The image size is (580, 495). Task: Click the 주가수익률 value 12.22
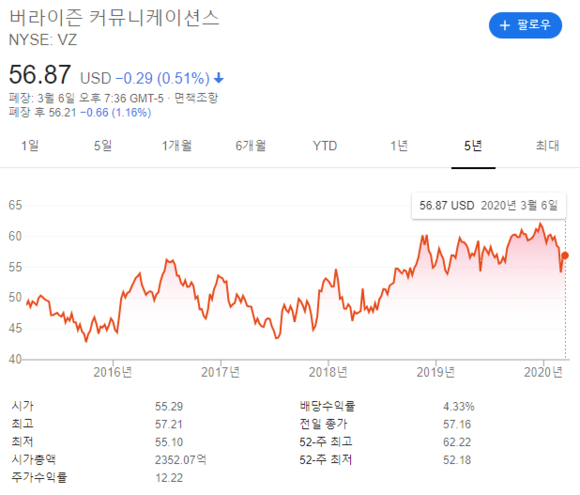click(x=169, y=478)
